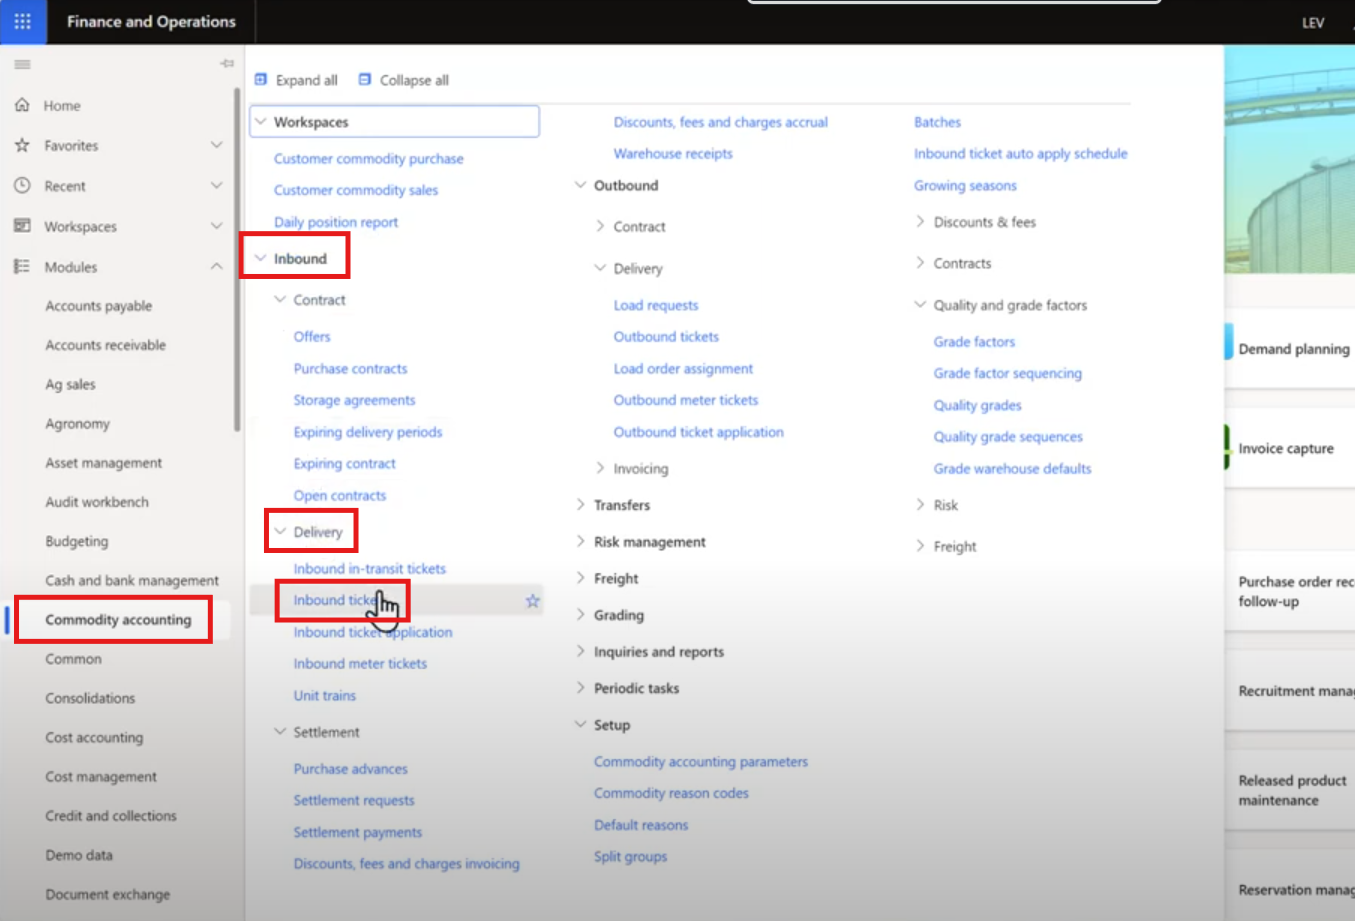1355x921 pixels.
Task: Mark Inbound tickets as favorite with star
Action: [532, 601]
